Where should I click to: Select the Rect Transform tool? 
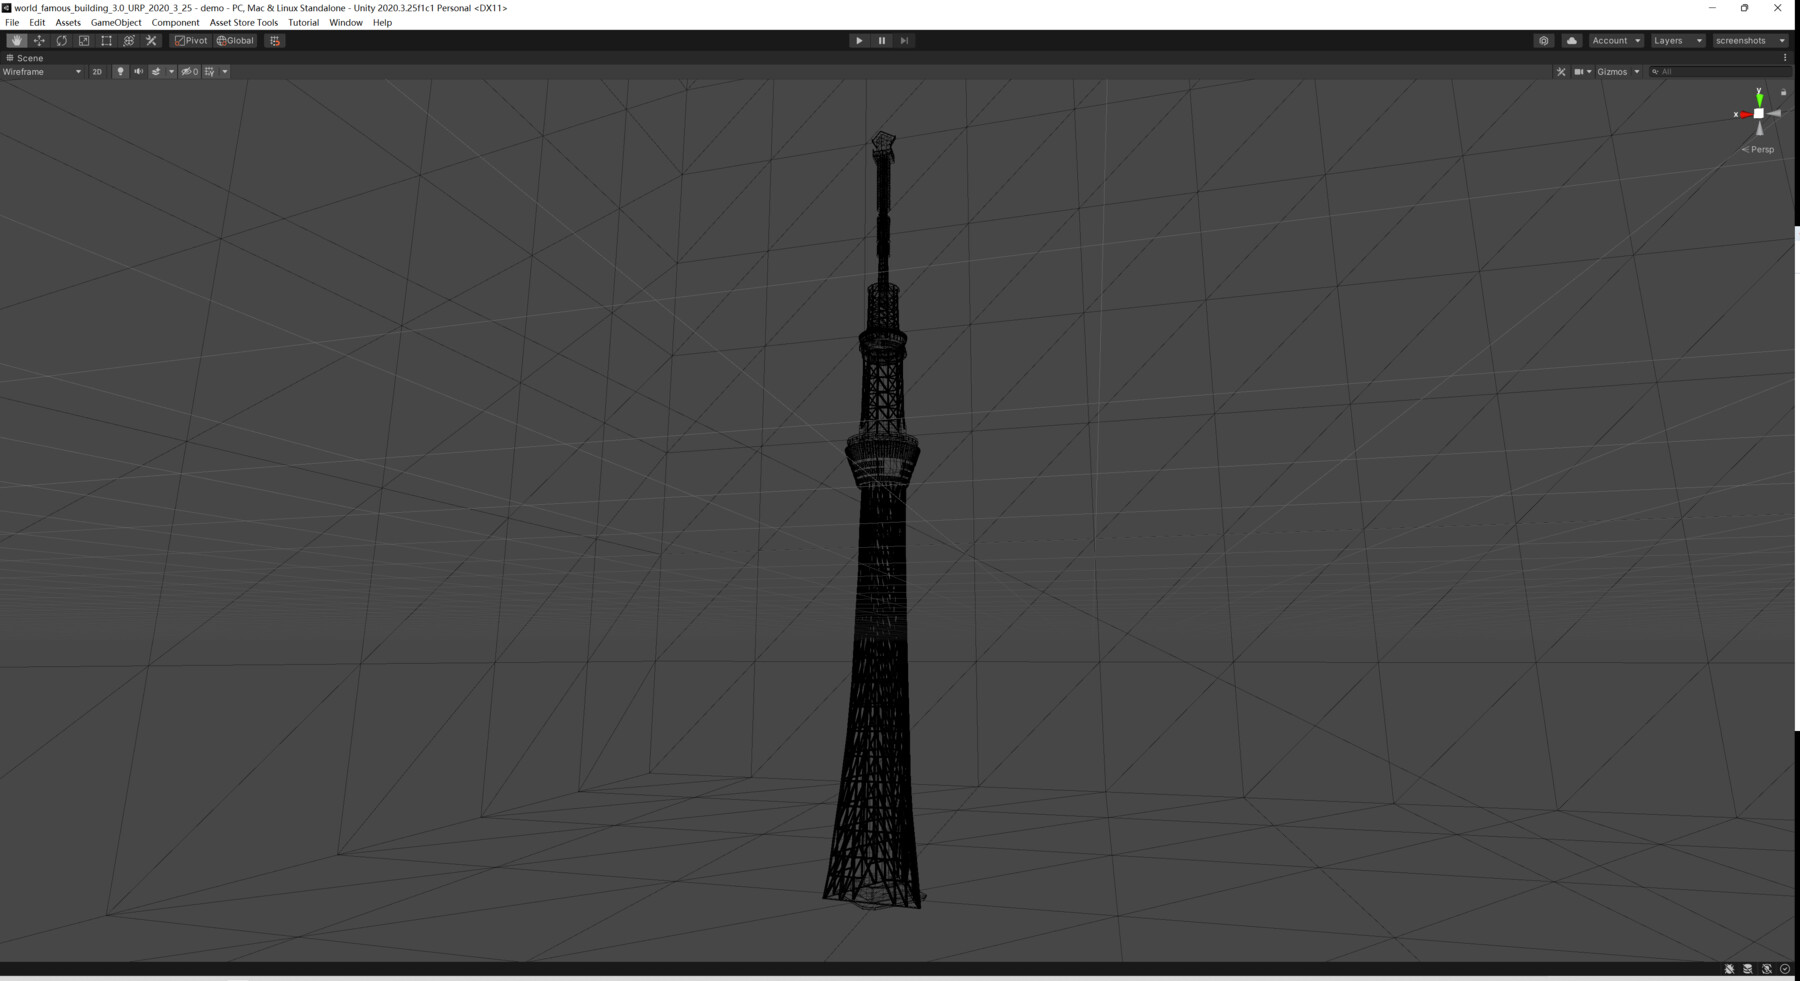tap(106, 40)
